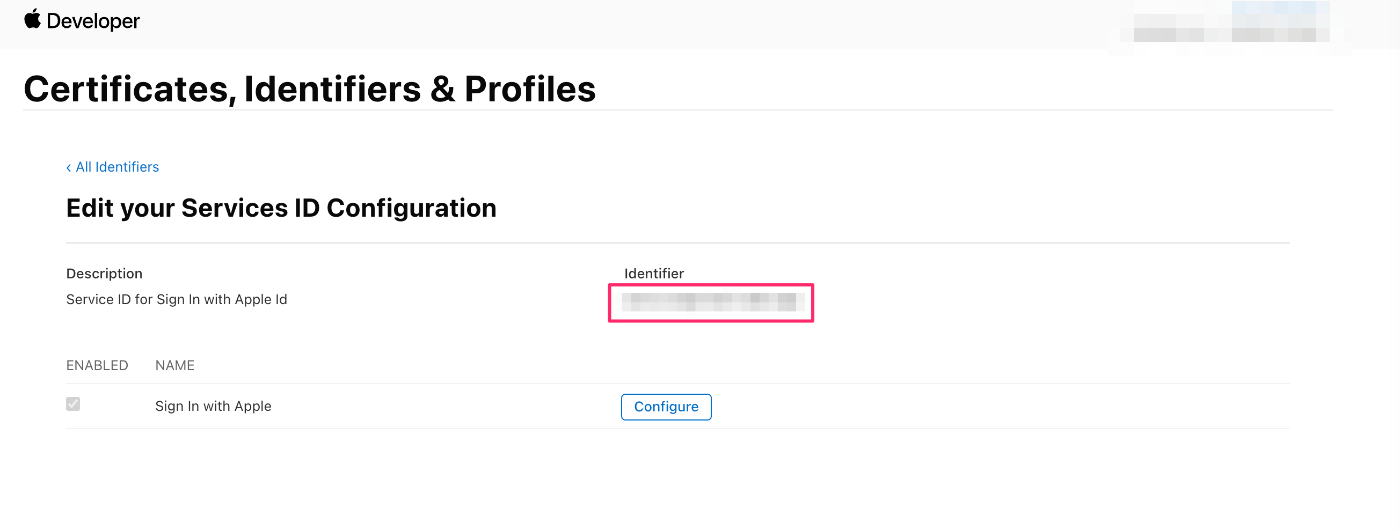Viewport: 1400px width, 531px height.
Task: Click Edit your Services ID Configuration heading
Action: coord(281,208)
